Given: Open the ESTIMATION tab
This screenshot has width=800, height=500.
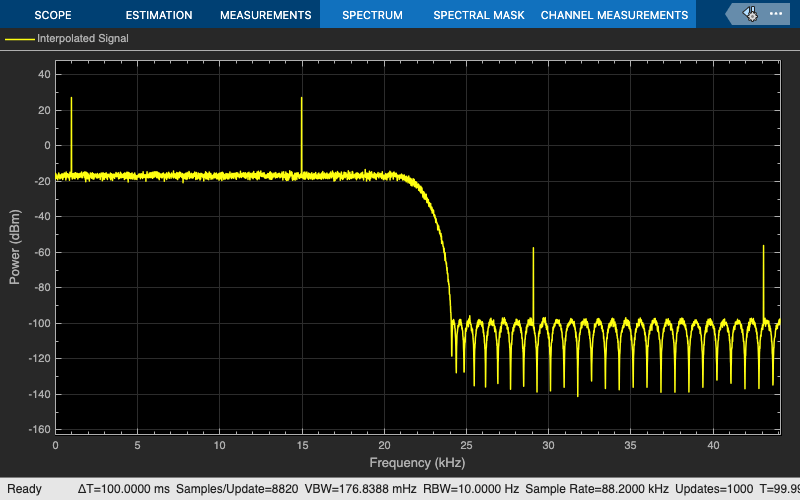Looking at the screenshot, I should [159, 15].
